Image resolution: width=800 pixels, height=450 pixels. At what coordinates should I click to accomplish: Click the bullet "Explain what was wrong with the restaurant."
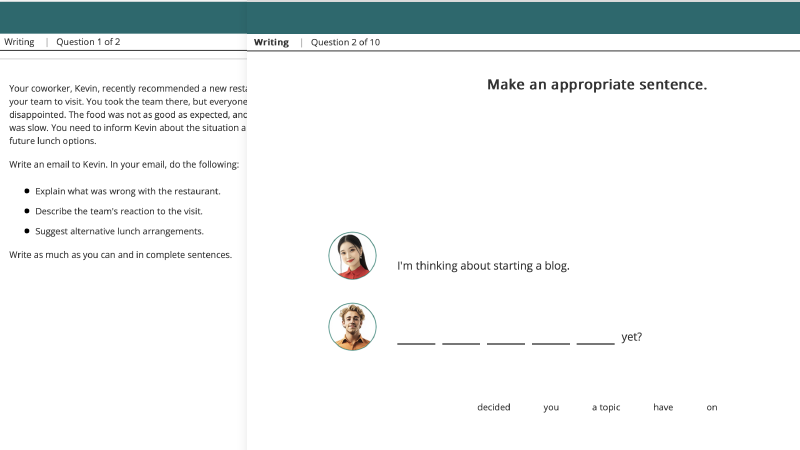click(128, 191)
